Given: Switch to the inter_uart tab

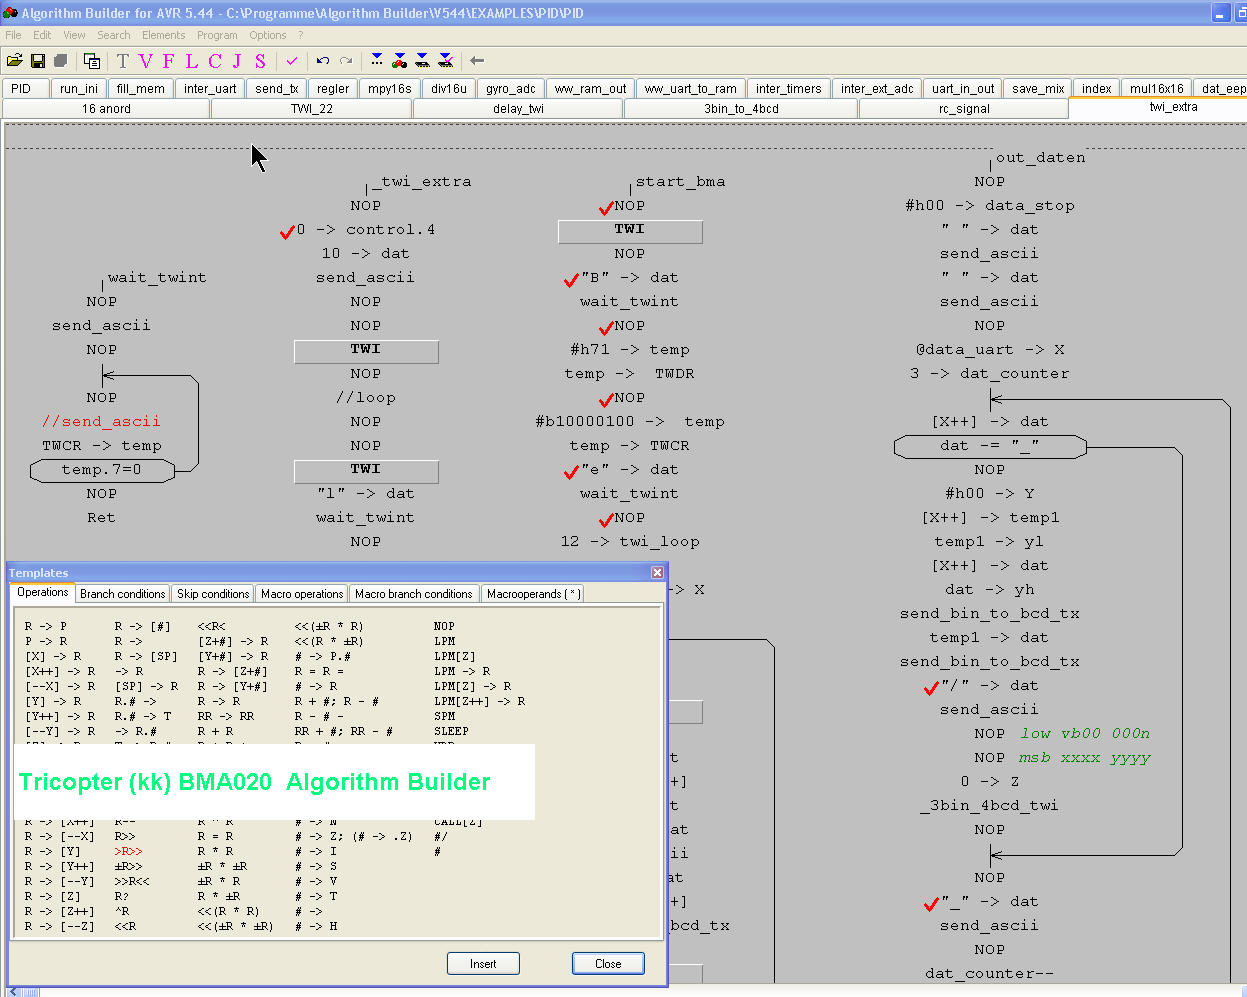Looking at the screenshot, I should point(210,88).
